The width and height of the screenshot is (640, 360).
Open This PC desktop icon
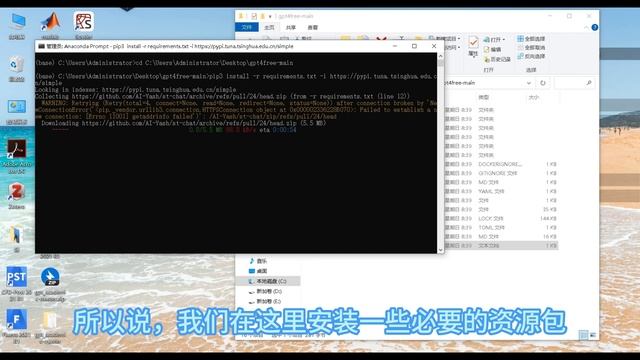pyautogui.click(x=17, y=25)
